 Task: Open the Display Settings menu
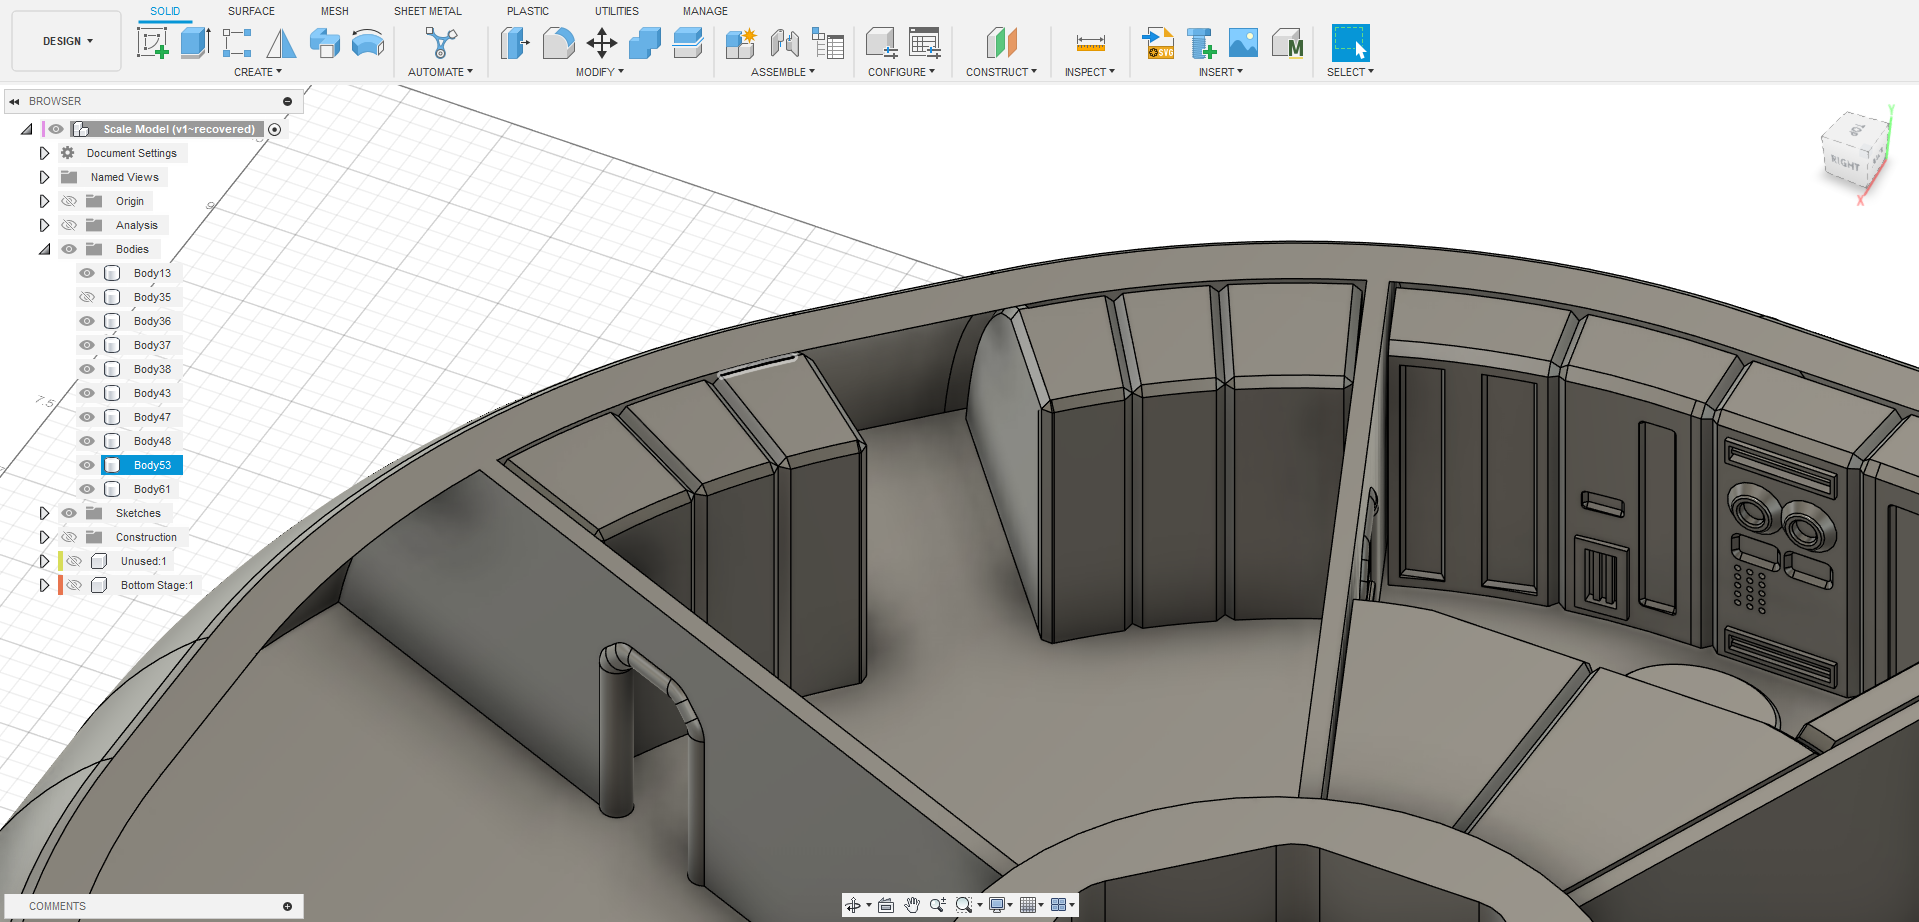[x=999, y=905]
